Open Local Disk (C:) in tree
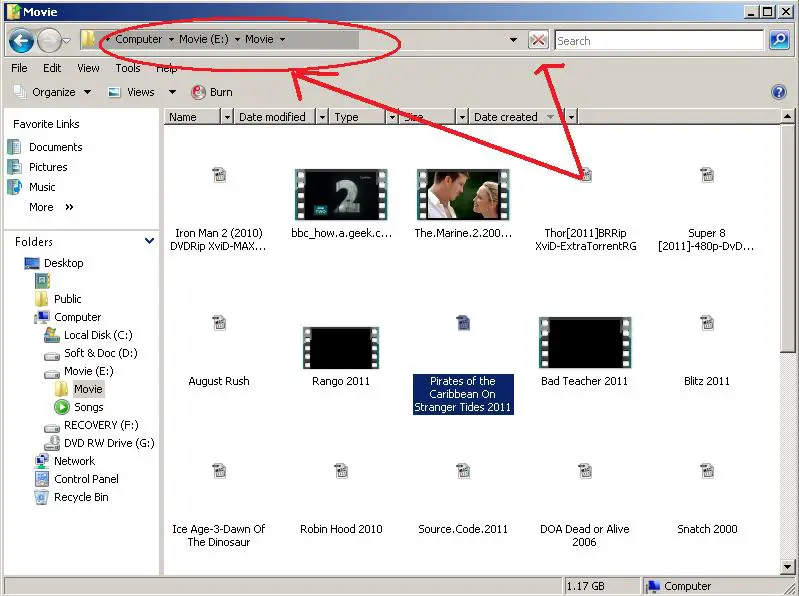Image resolution: width=799 pixels, height=596 pixels. pos(98,335)
